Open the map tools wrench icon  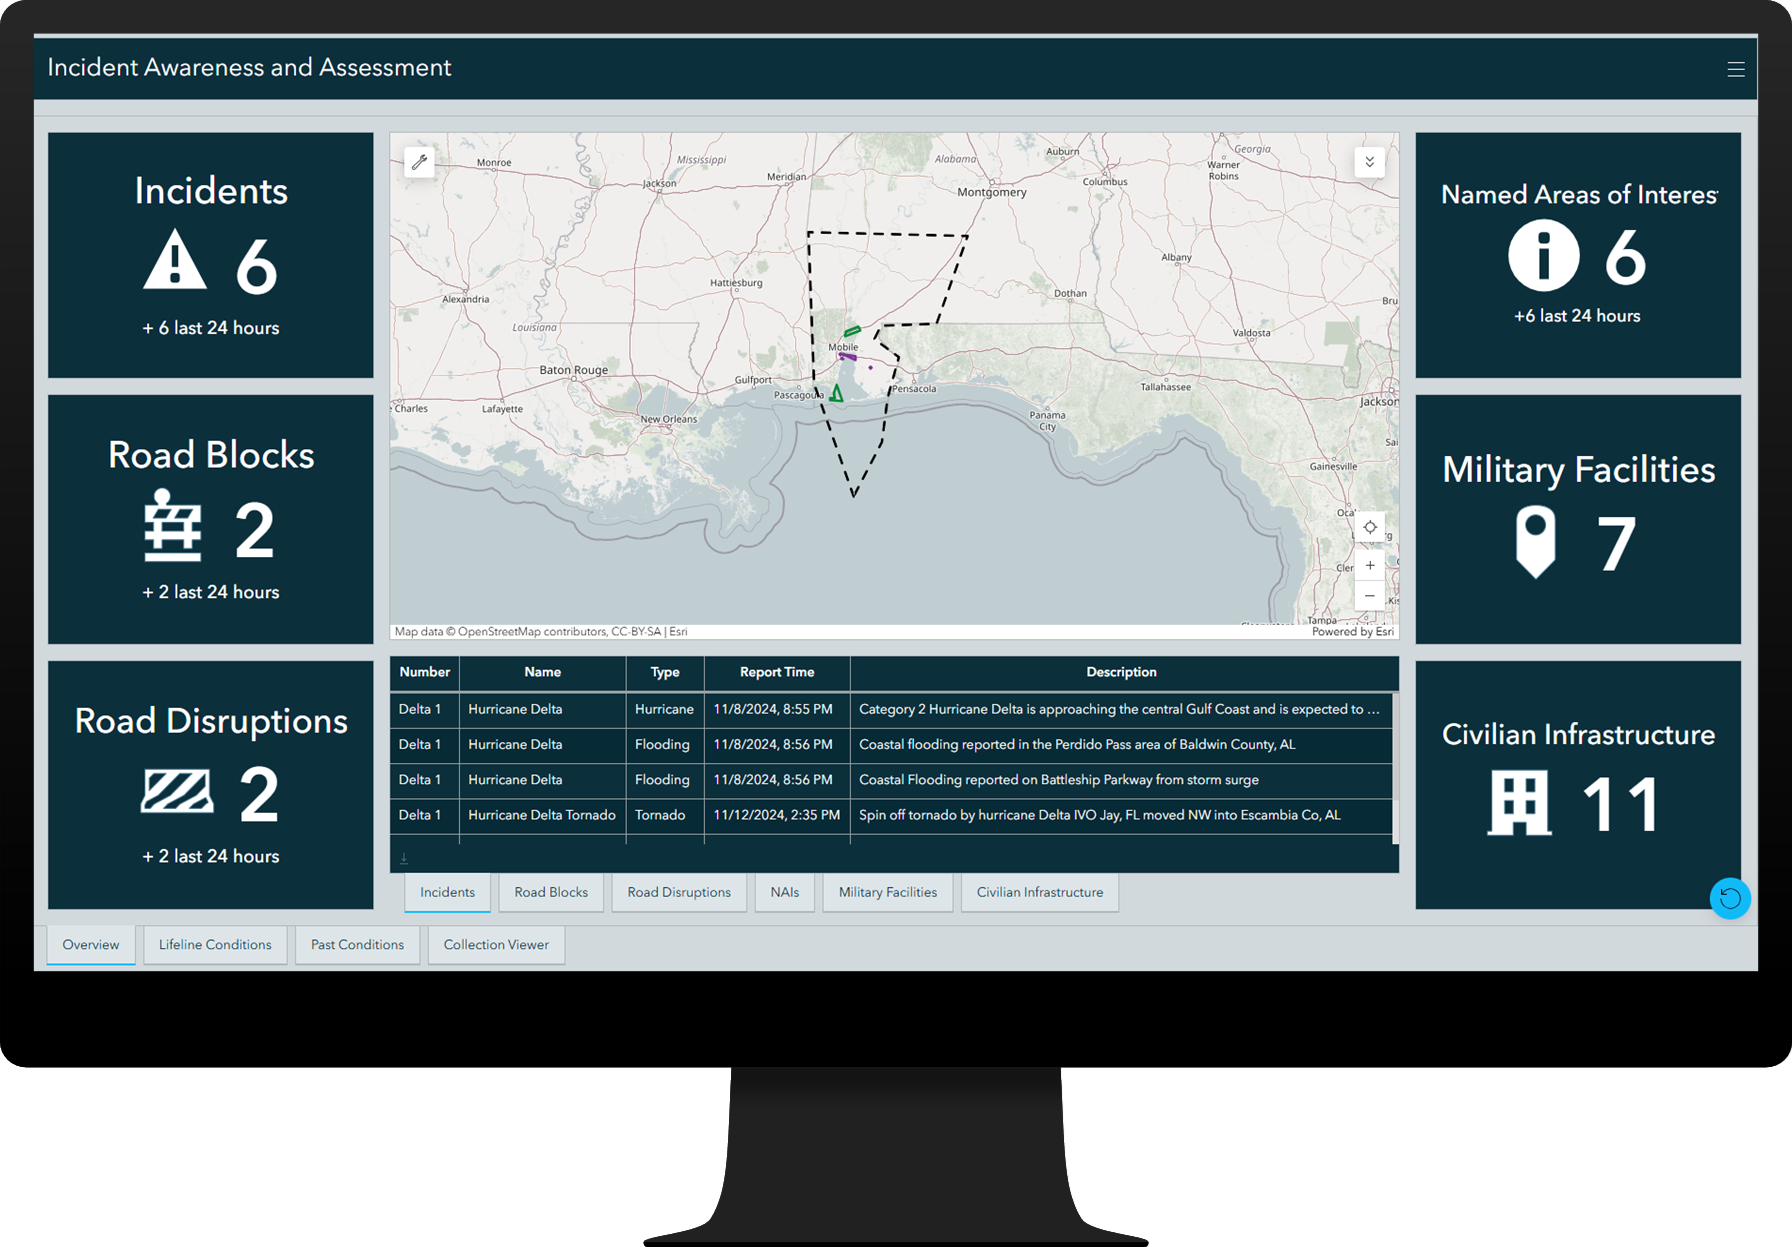[x=420, y=162]
